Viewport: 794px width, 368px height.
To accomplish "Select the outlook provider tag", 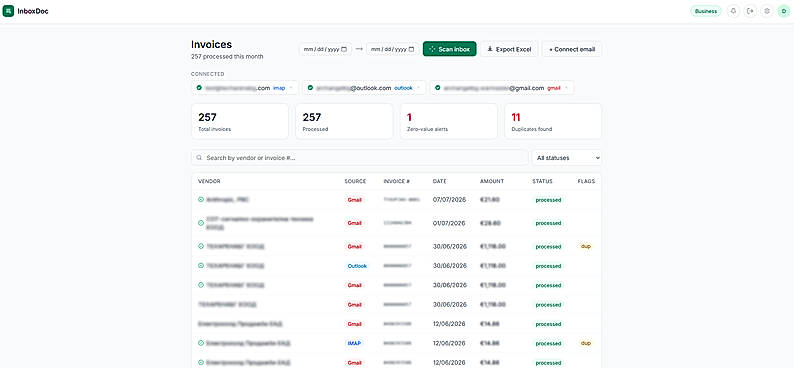I will click(404, 88).
